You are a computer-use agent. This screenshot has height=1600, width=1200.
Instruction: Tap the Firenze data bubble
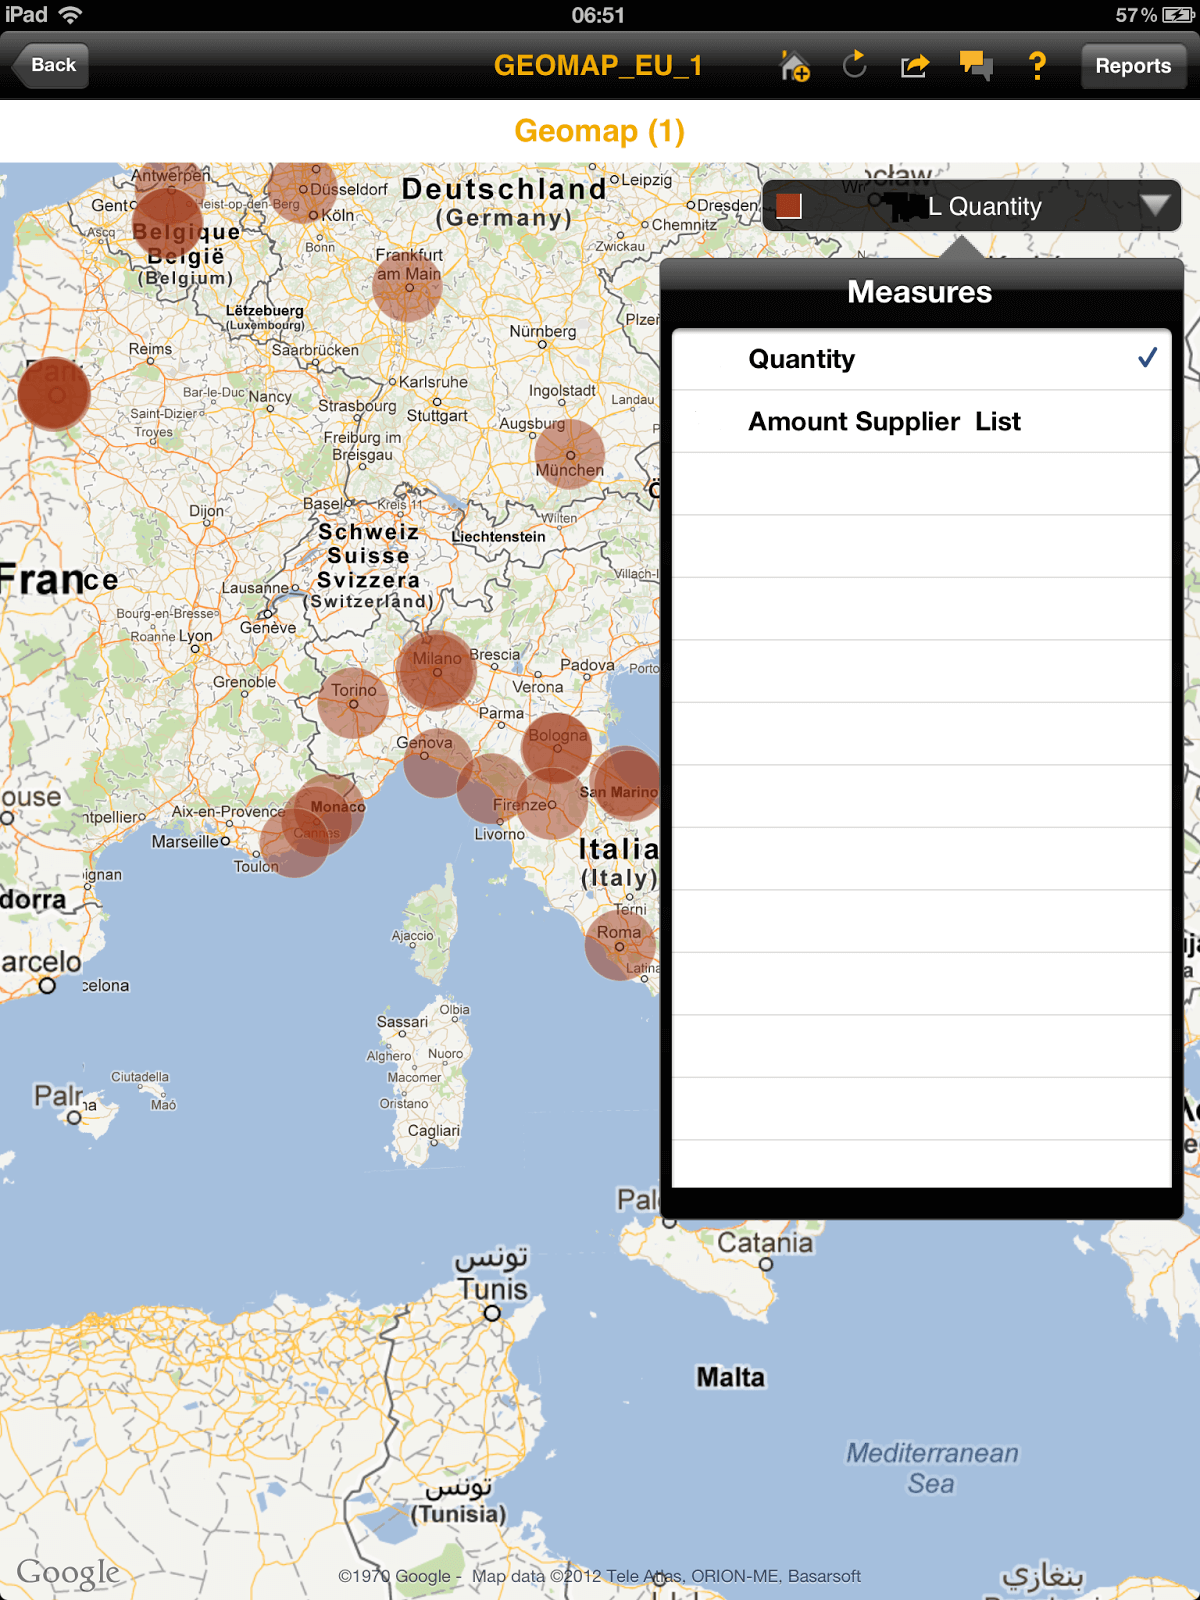coord(552,804)
